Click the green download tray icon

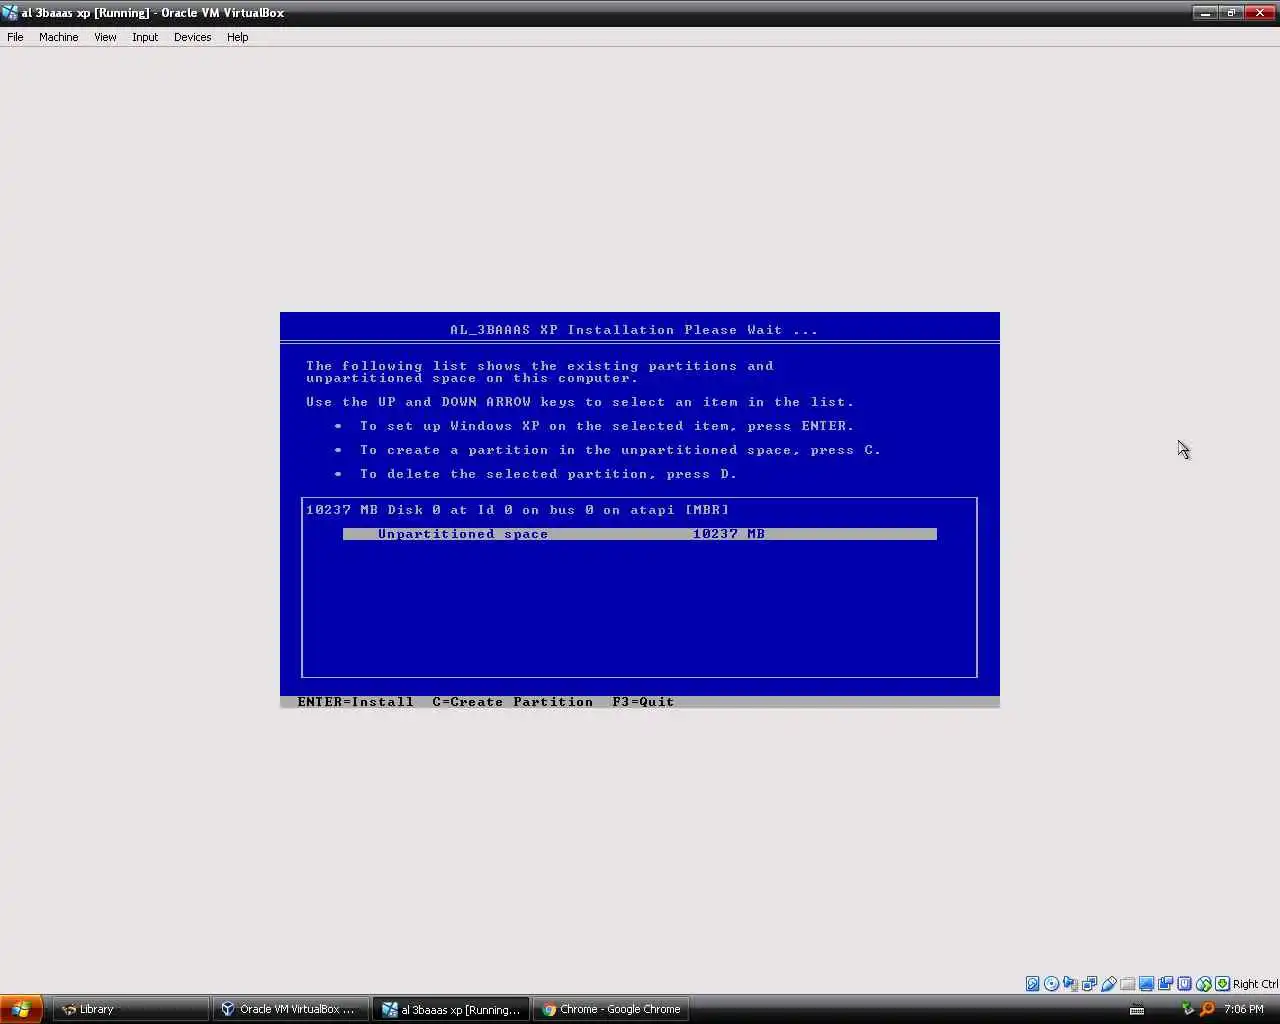1187,1009
